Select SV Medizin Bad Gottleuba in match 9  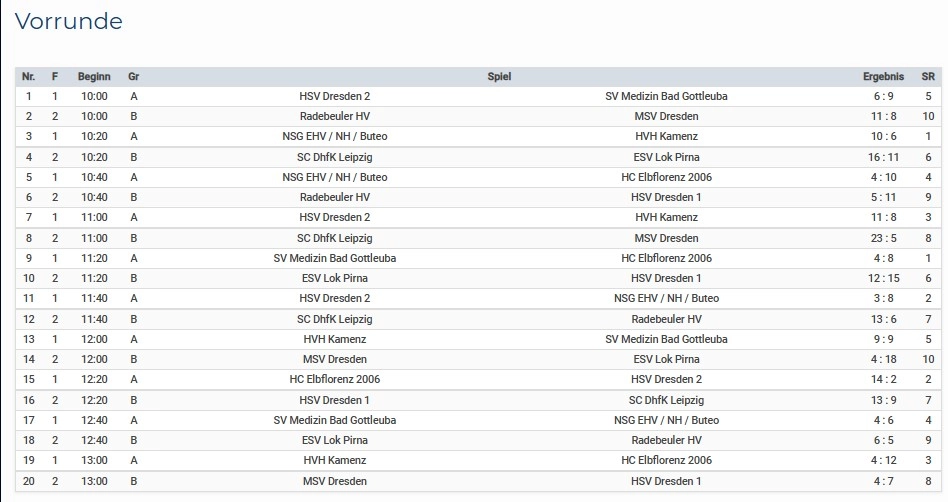coord(334,258)
